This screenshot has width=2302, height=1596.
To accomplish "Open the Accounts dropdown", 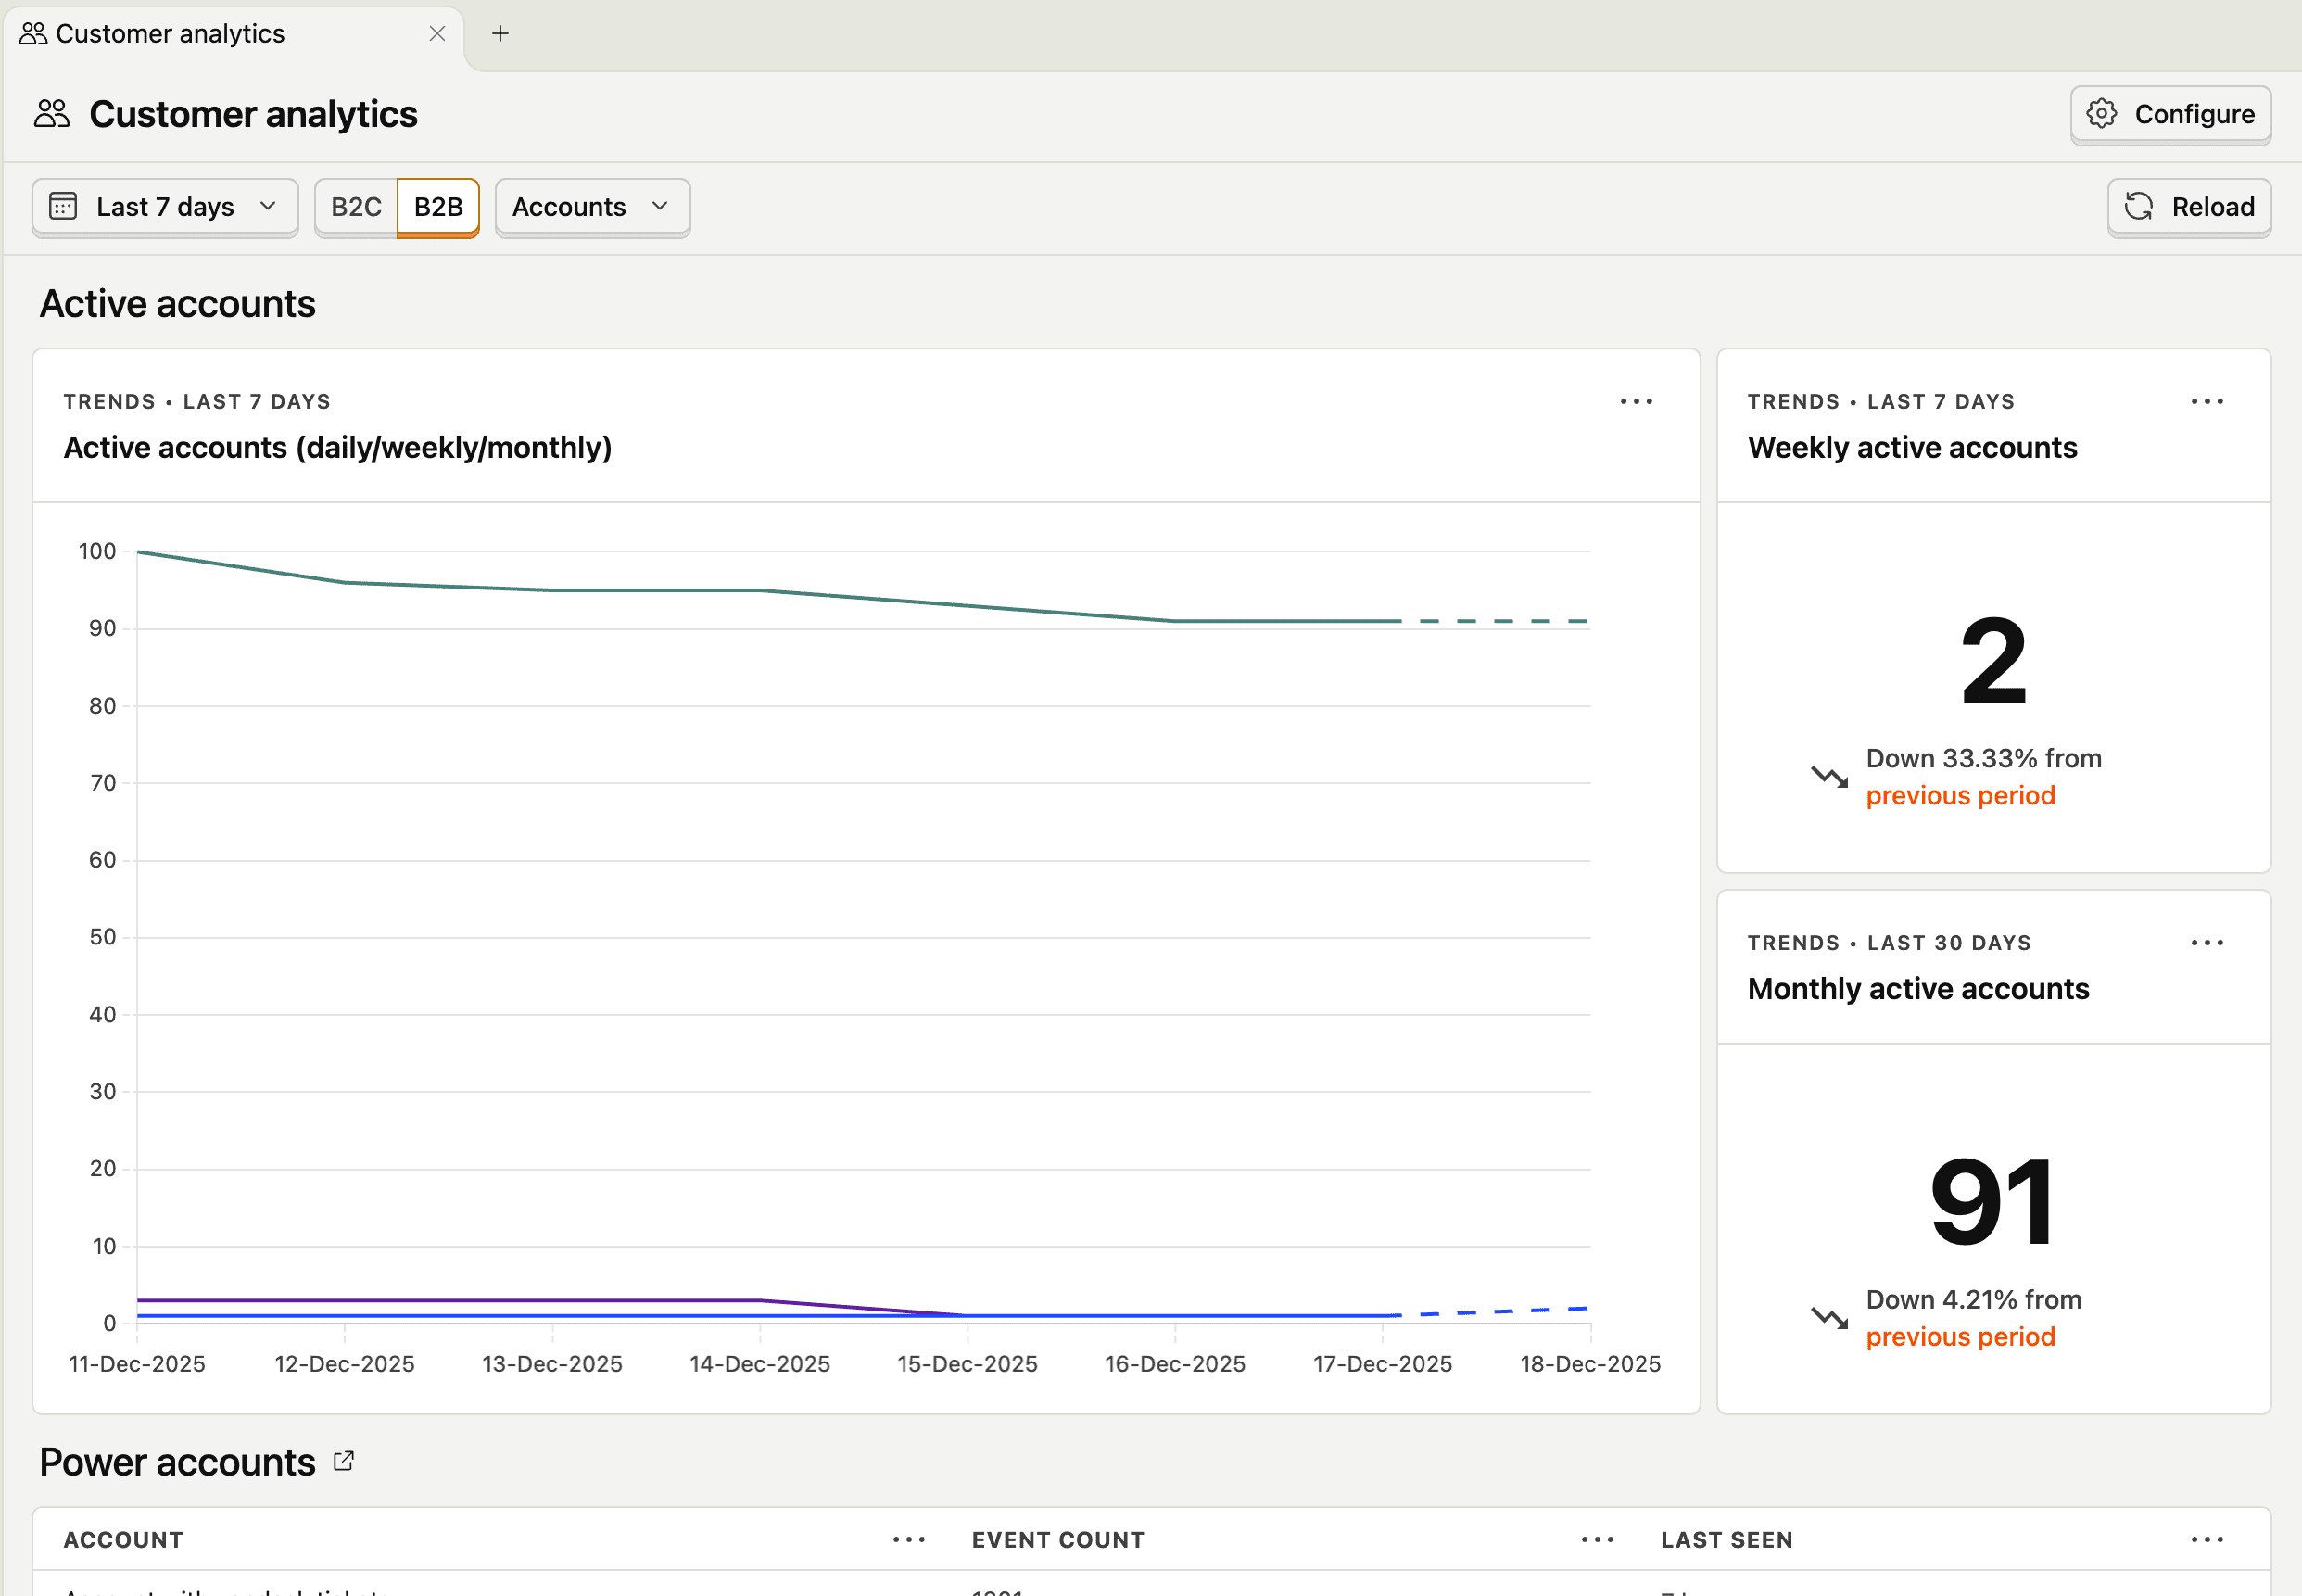I will pos(591,206).
